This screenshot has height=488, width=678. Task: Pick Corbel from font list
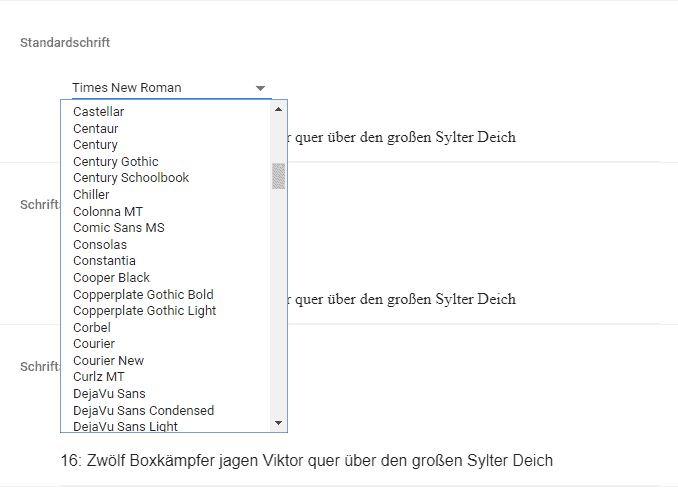[166, 327]
